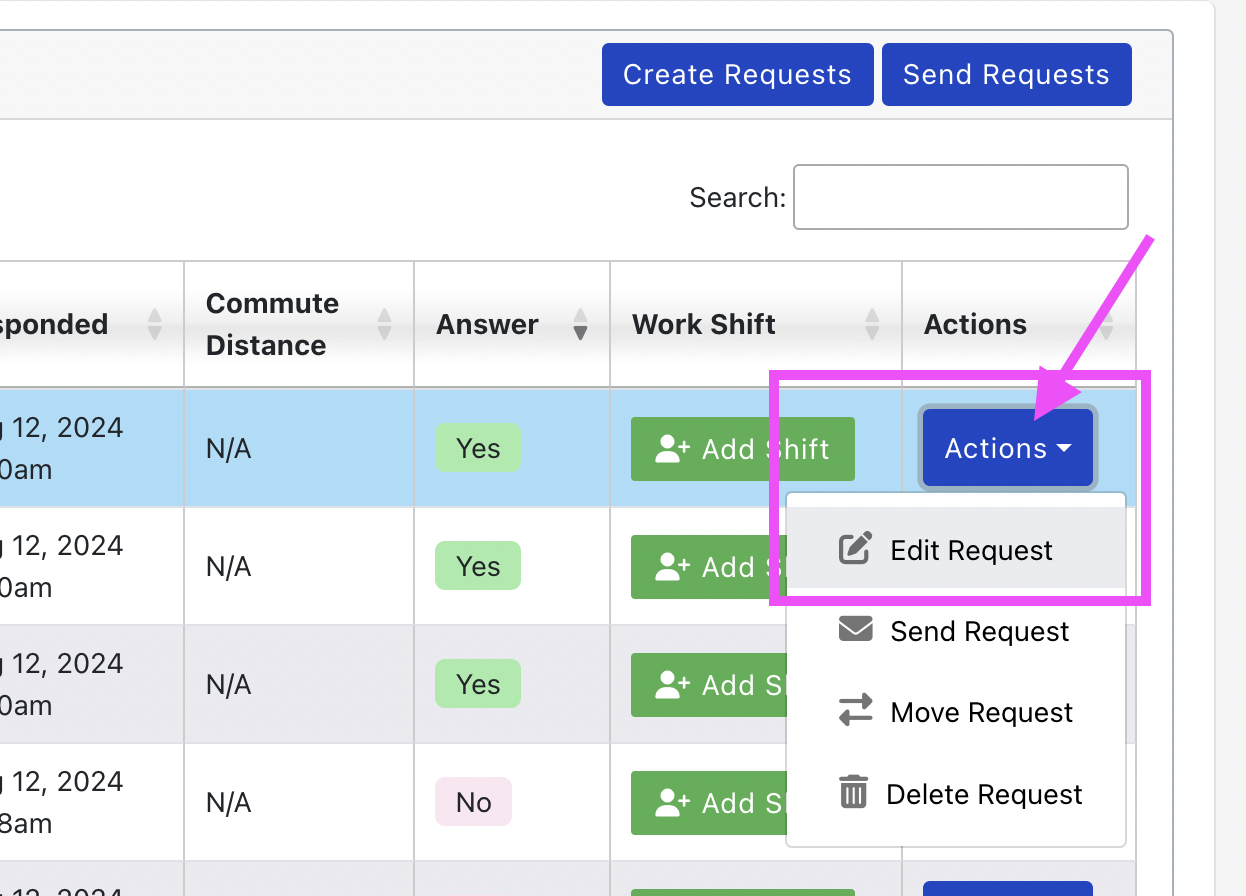Sort by the Commute Distance column
This screenshot has width=1246, height=896.
coord(299,324)
